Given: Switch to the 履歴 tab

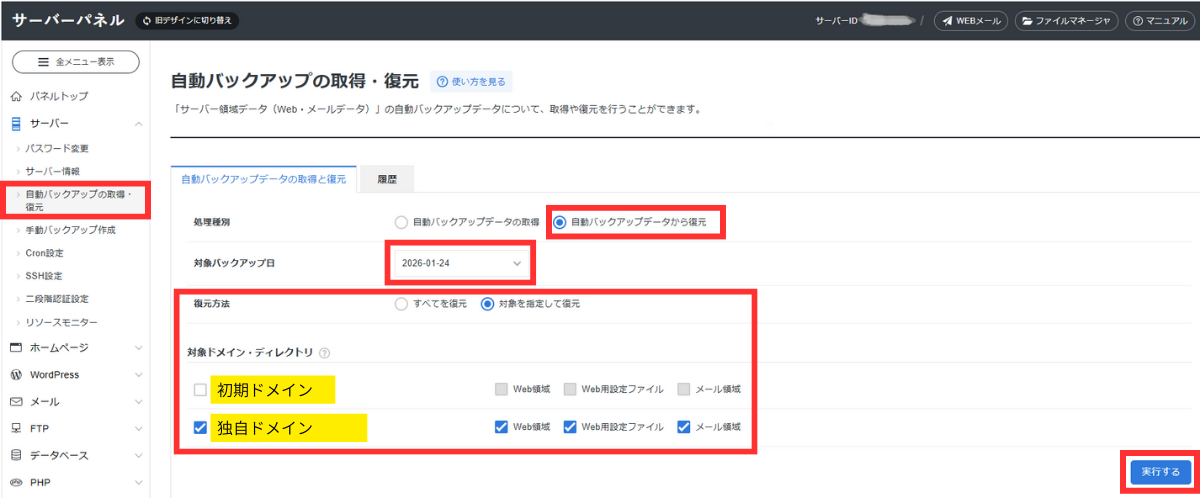Looking at the screenshot, I should coord(387,180).
